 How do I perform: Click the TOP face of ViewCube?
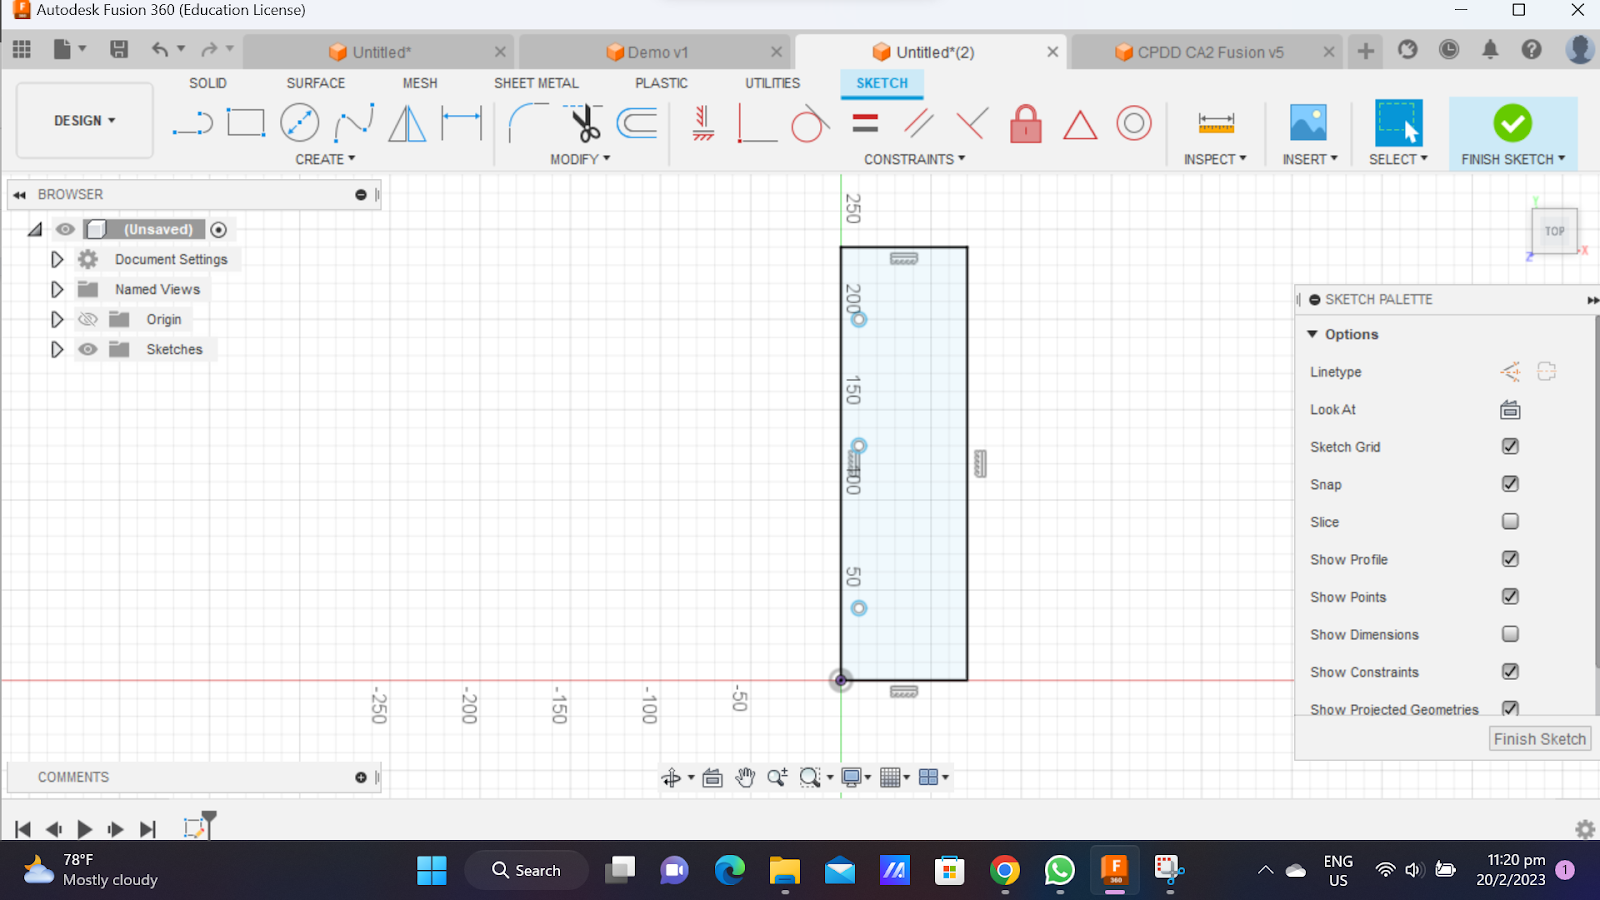(1554, 231)
